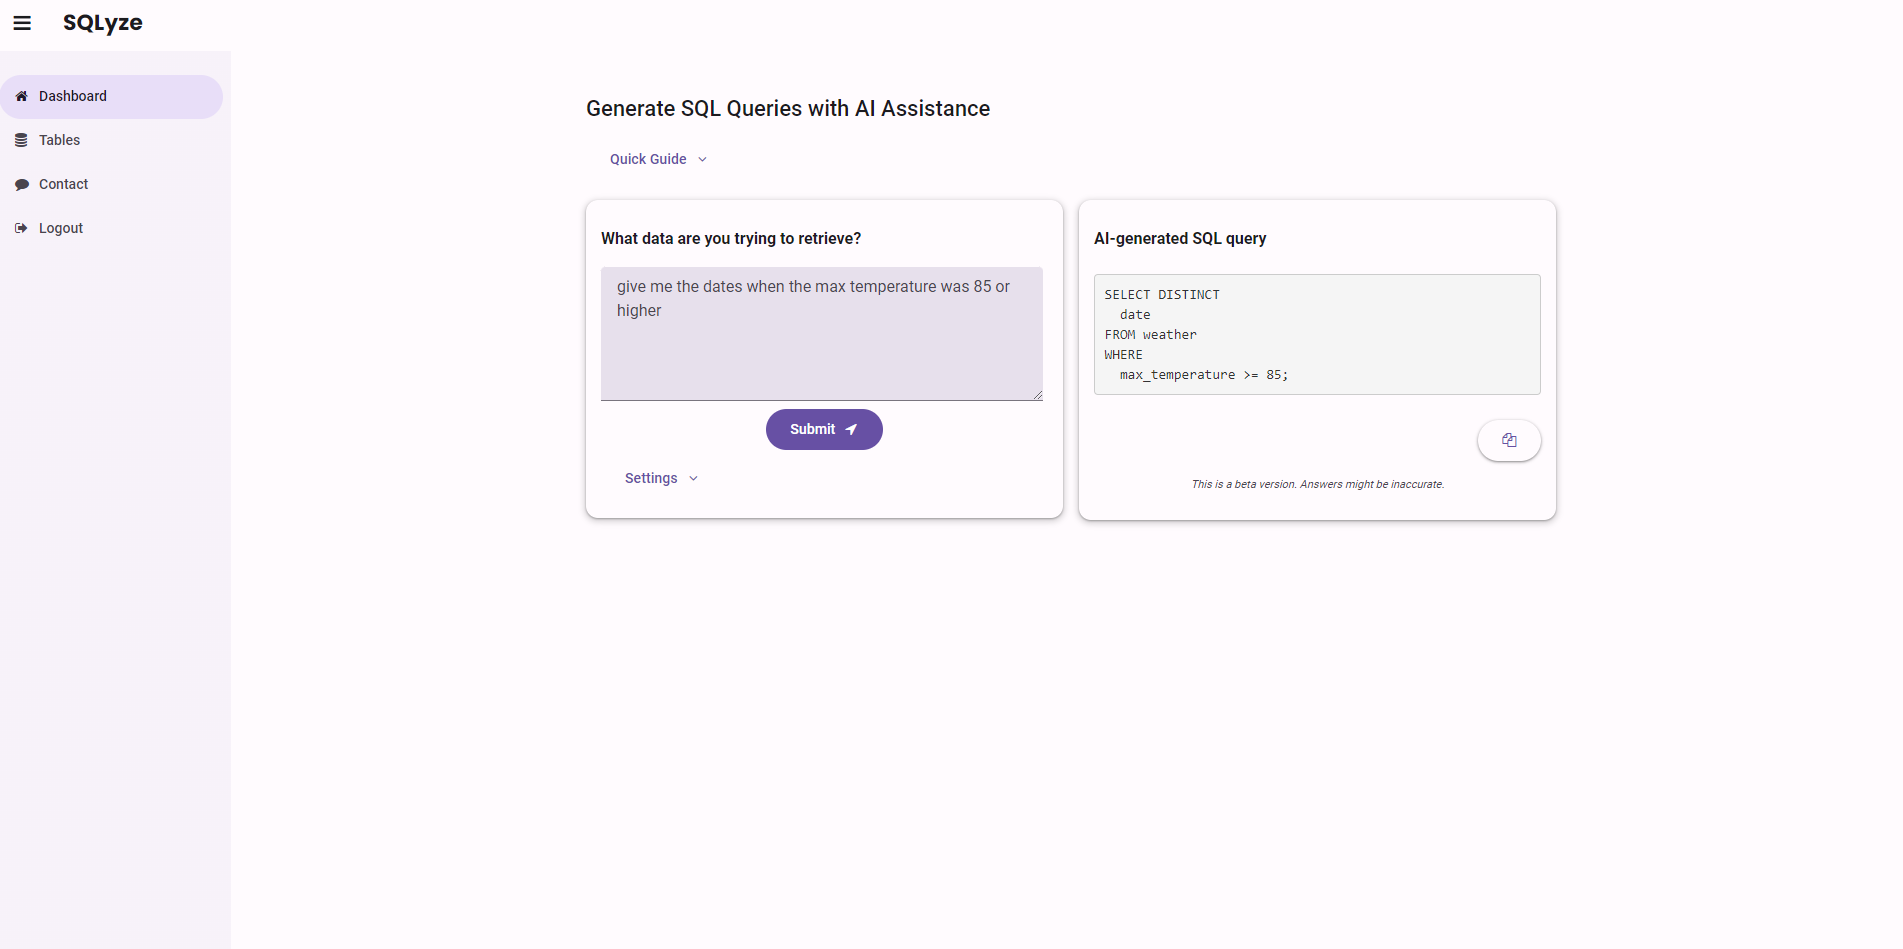The height and width of the screenshot is (949, 1903).
Task: Open the Tables menu item
Action: (111, 140)
